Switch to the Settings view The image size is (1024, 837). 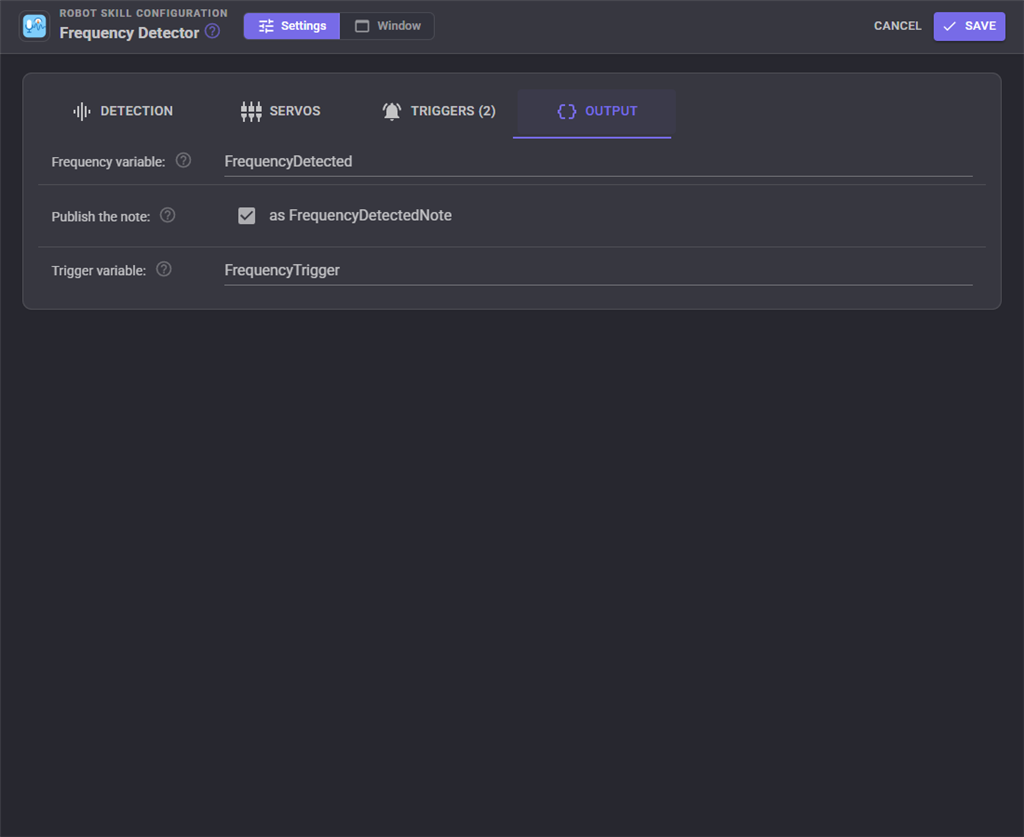tap(292, 26)
